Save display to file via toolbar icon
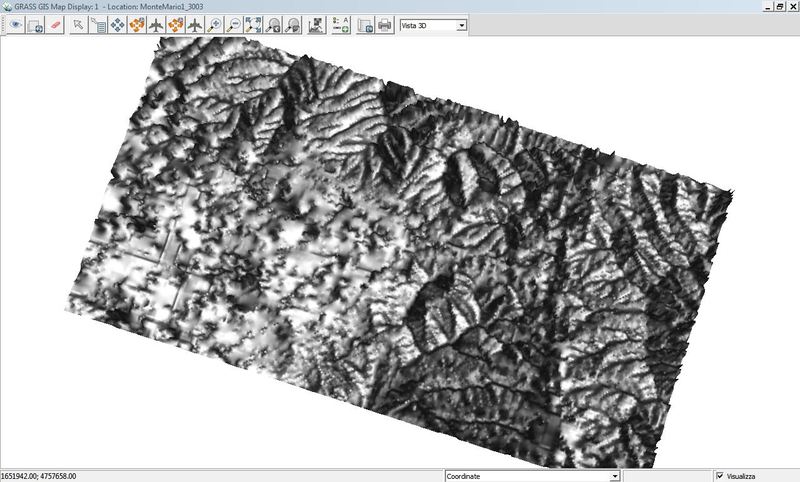Image resolution: width=800 pixels, height=482 pixels. 365,25
